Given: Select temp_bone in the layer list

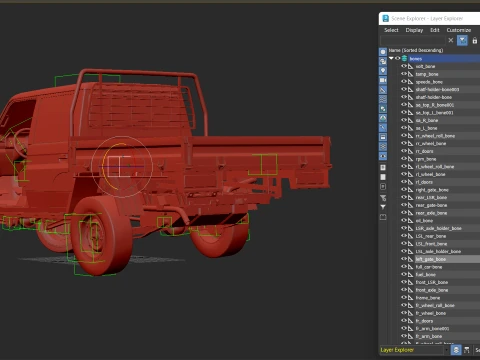Looking at the screenshot, I should (x=427, y=74).
